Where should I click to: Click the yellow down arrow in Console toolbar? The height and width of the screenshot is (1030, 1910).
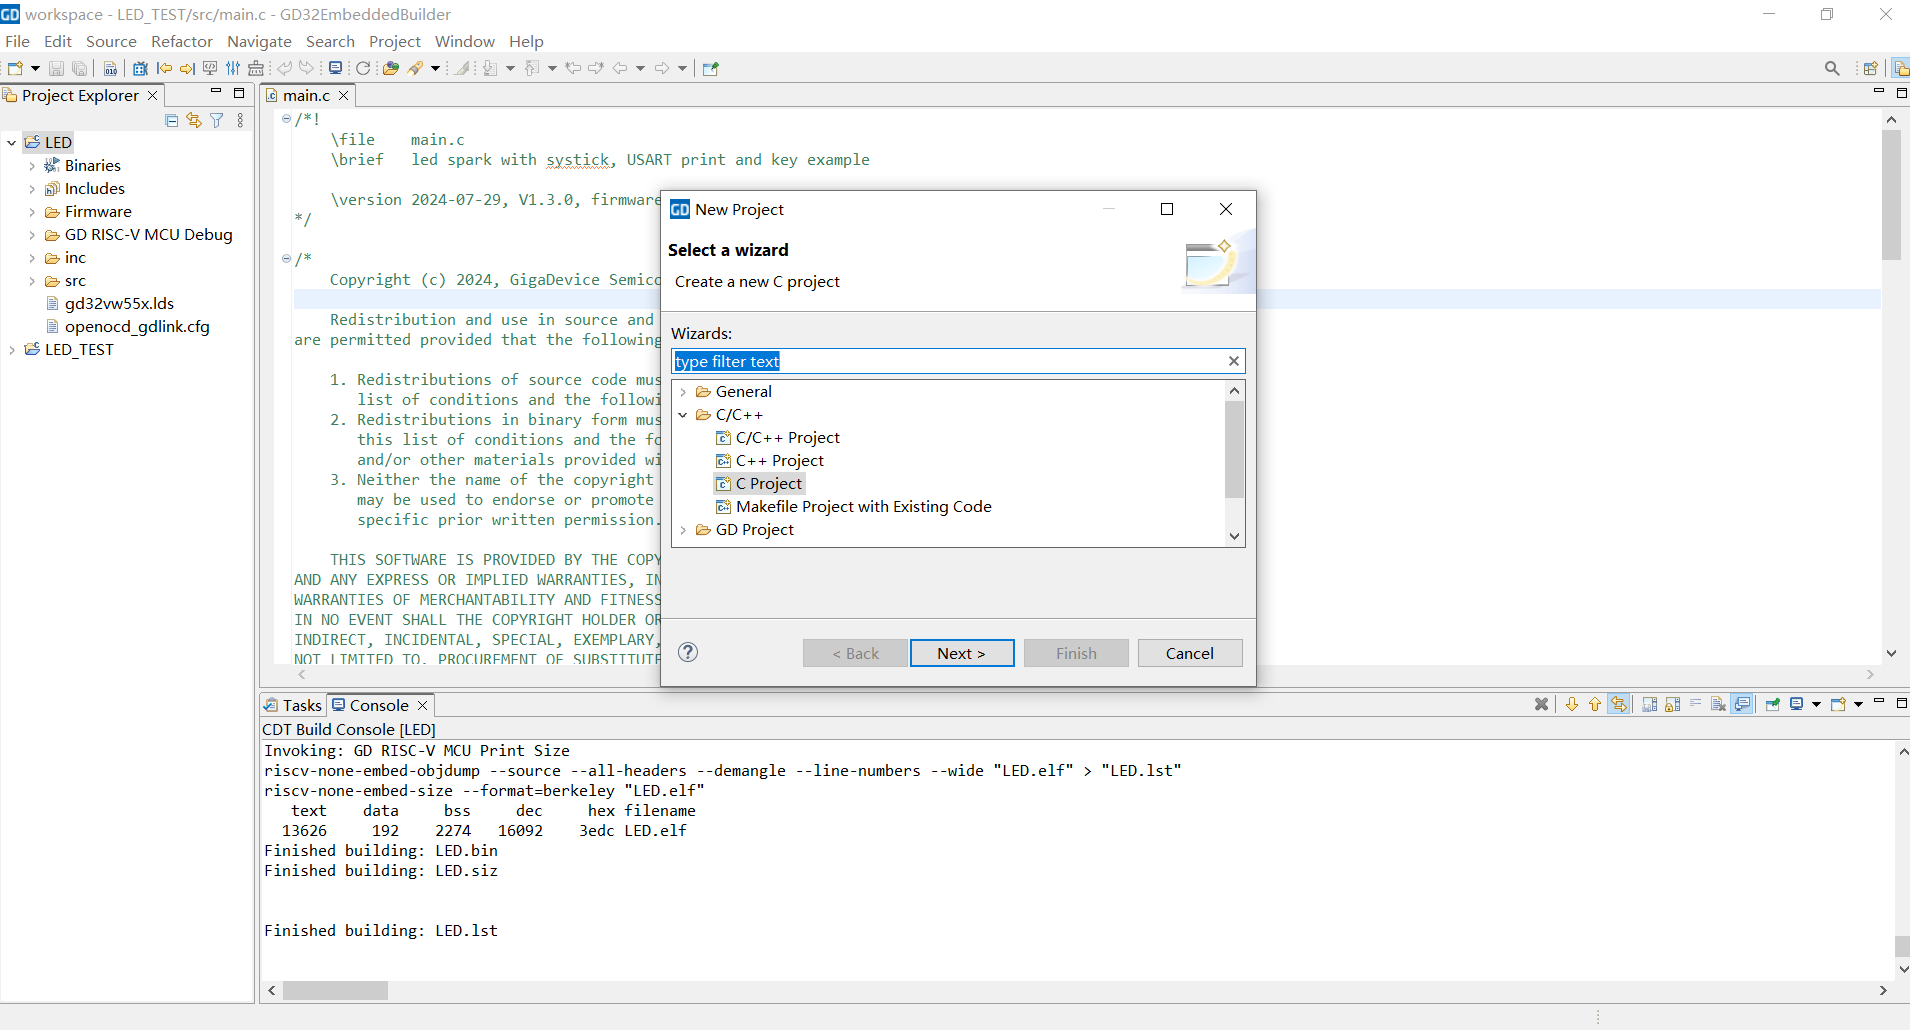[x=1572, y=704]
